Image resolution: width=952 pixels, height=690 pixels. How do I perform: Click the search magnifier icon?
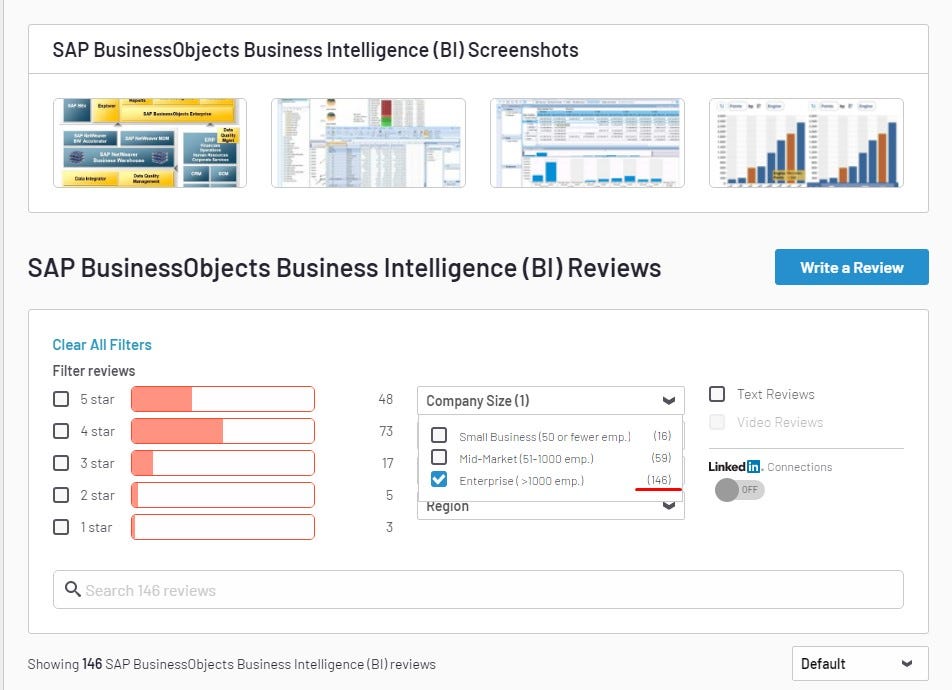72,589
